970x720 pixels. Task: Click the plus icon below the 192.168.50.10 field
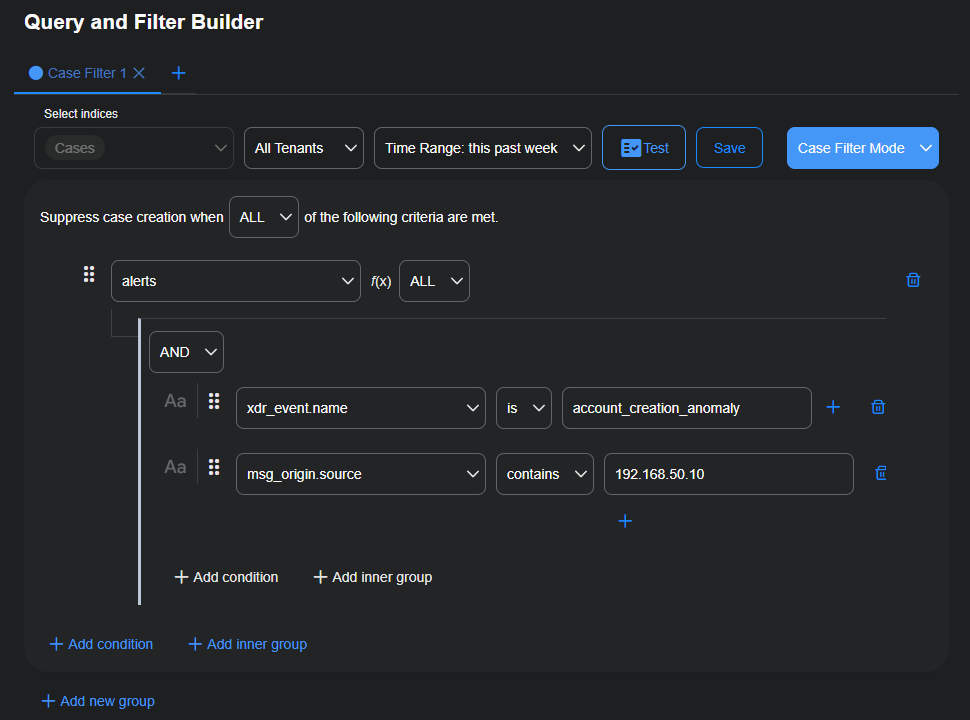pyautogui.click(x=625, y=520)
